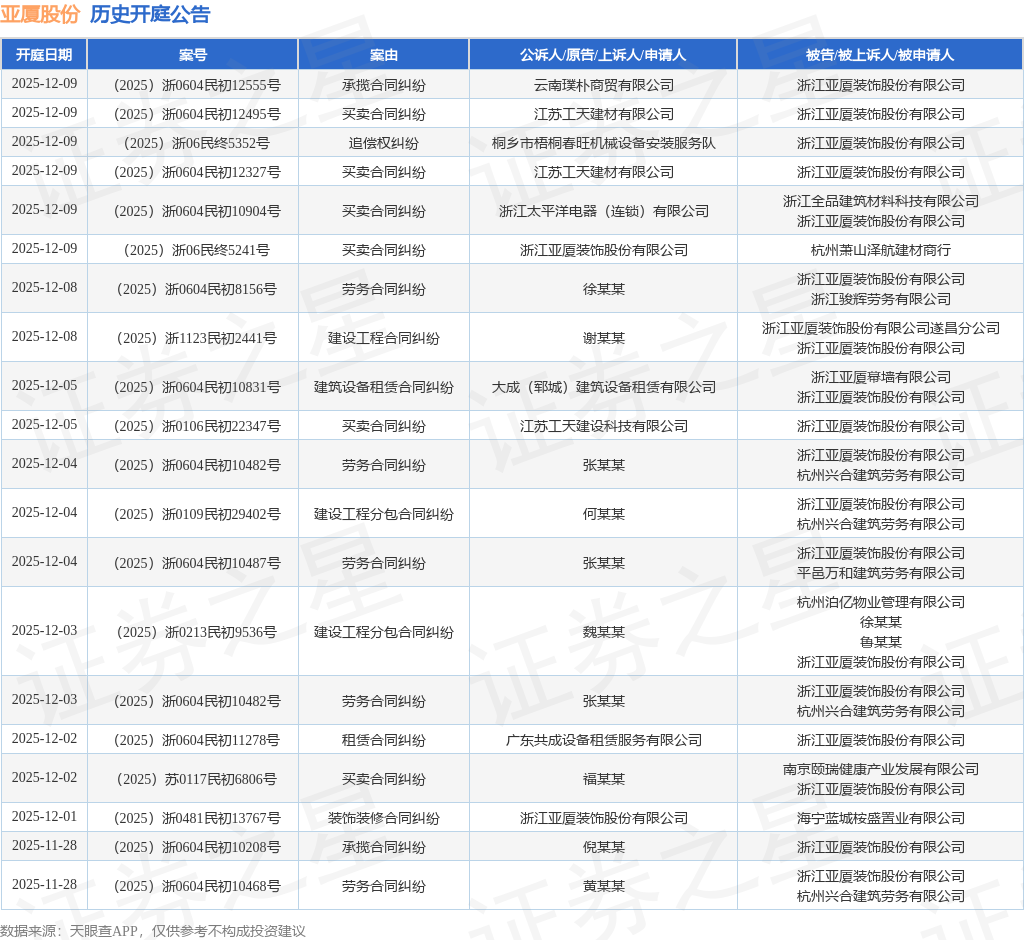Click plaintiff 江苏工天建设科技有限公司
The image size is (1024, 940).
pyautogui.click(x=603, y=427)
